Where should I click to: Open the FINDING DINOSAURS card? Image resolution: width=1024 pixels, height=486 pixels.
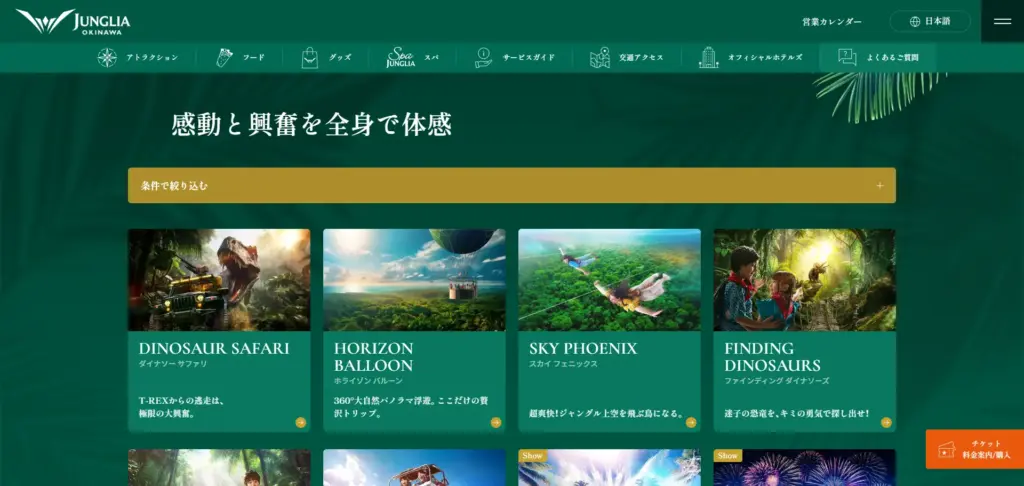point(804,330)
